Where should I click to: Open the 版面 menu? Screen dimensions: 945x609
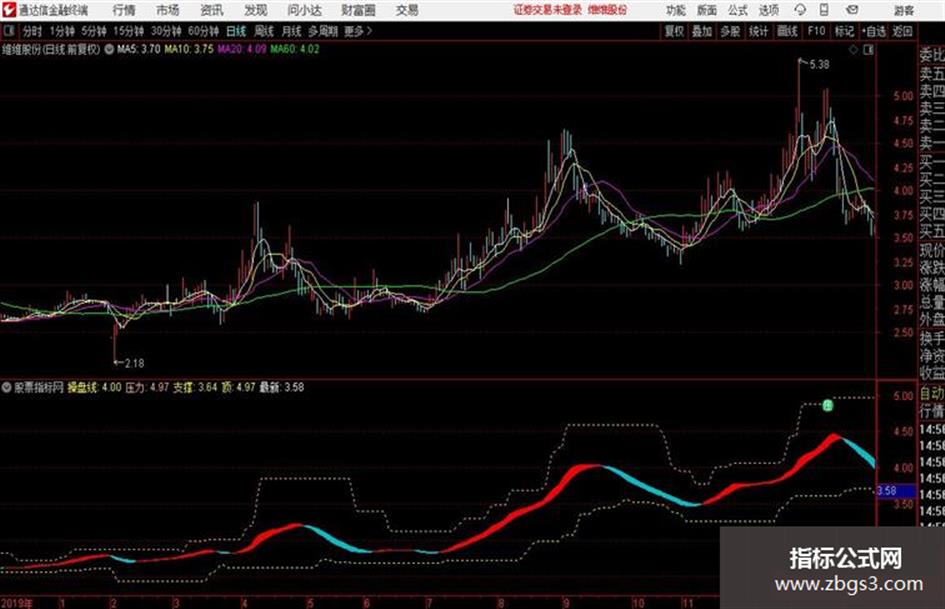706,10
